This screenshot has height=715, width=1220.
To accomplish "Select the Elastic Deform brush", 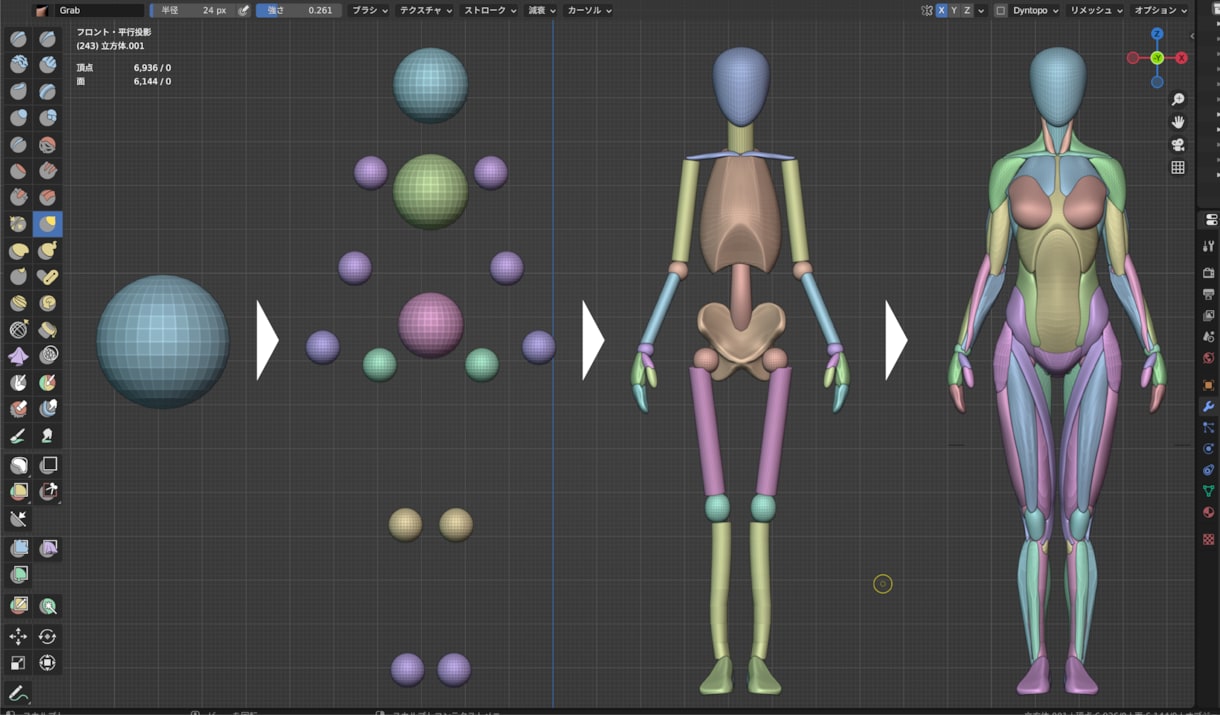I will [18, 250].
